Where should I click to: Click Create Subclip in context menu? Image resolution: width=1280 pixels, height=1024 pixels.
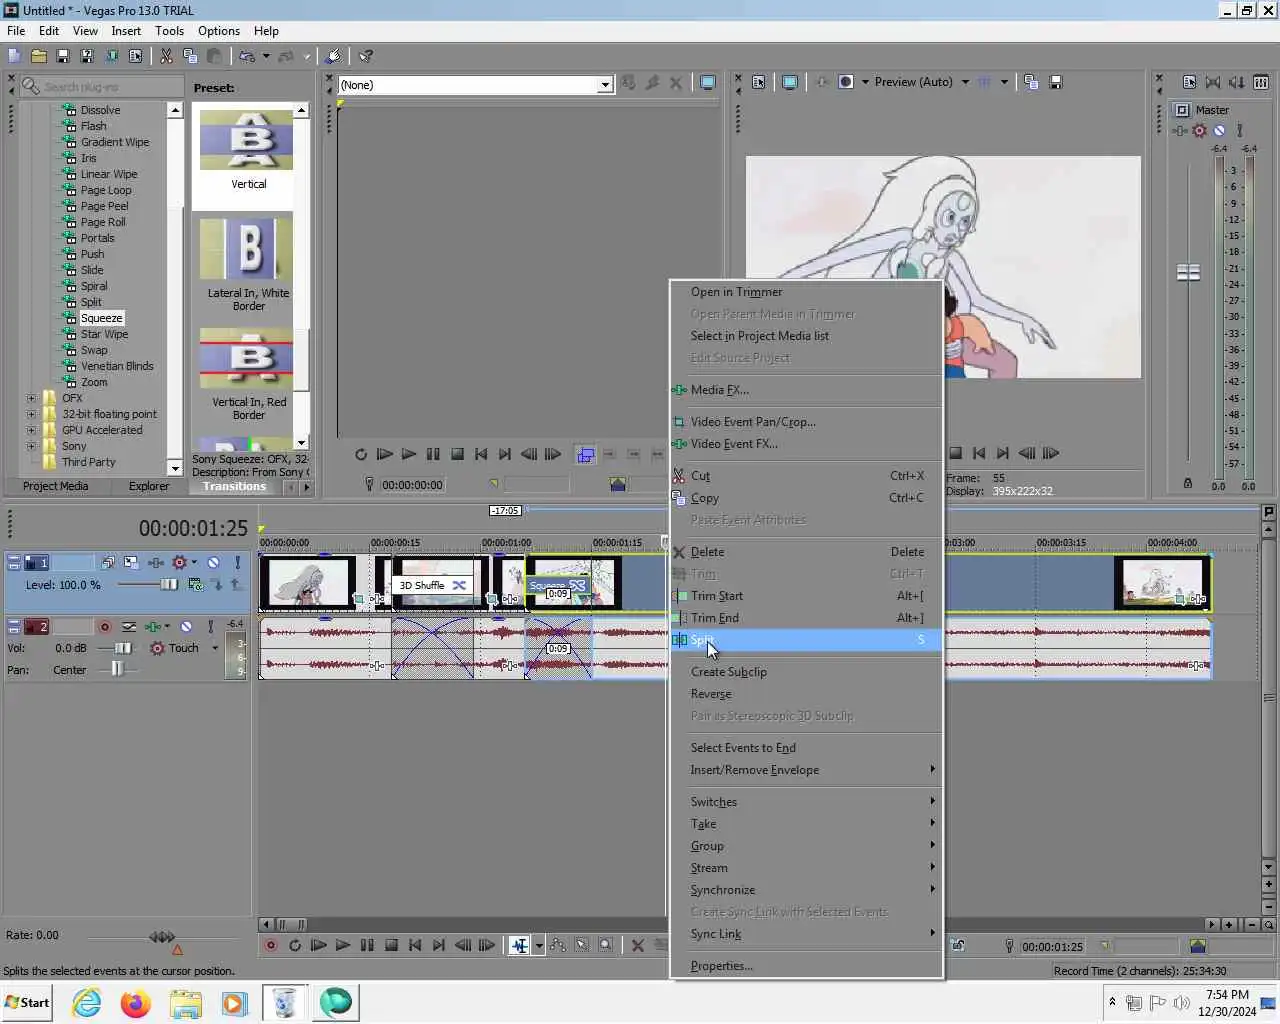[x=806, y=672]
